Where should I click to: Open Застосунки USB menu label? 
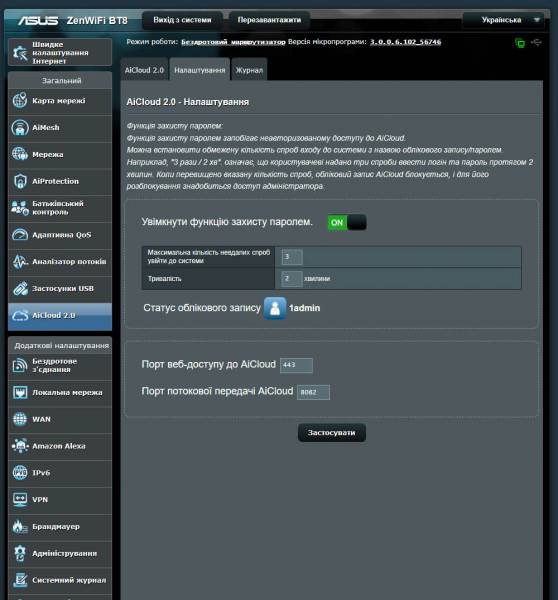pyautogui.click(x=63, y=289)
